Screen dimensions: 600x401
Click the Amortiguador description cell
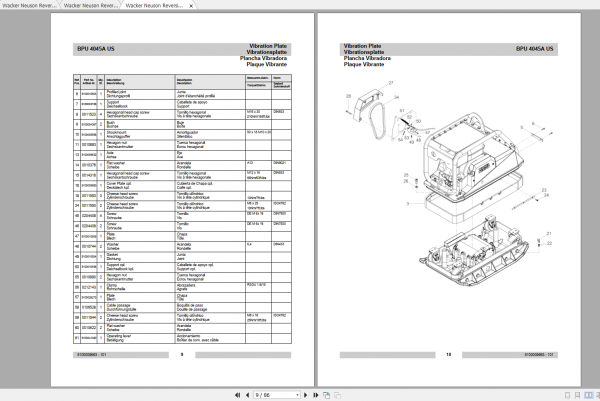(210, 135)
